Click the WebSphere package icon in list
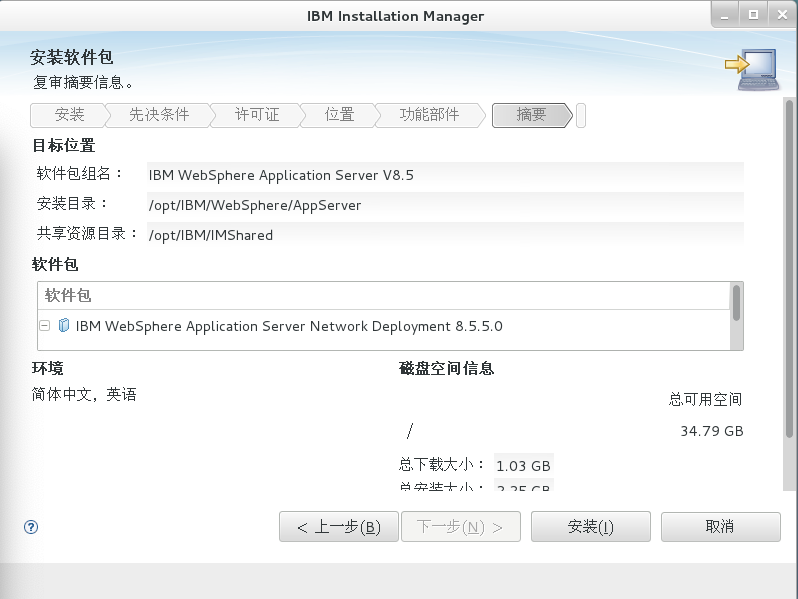The width and height of the screenshot is (798, 599). [64, 325]
